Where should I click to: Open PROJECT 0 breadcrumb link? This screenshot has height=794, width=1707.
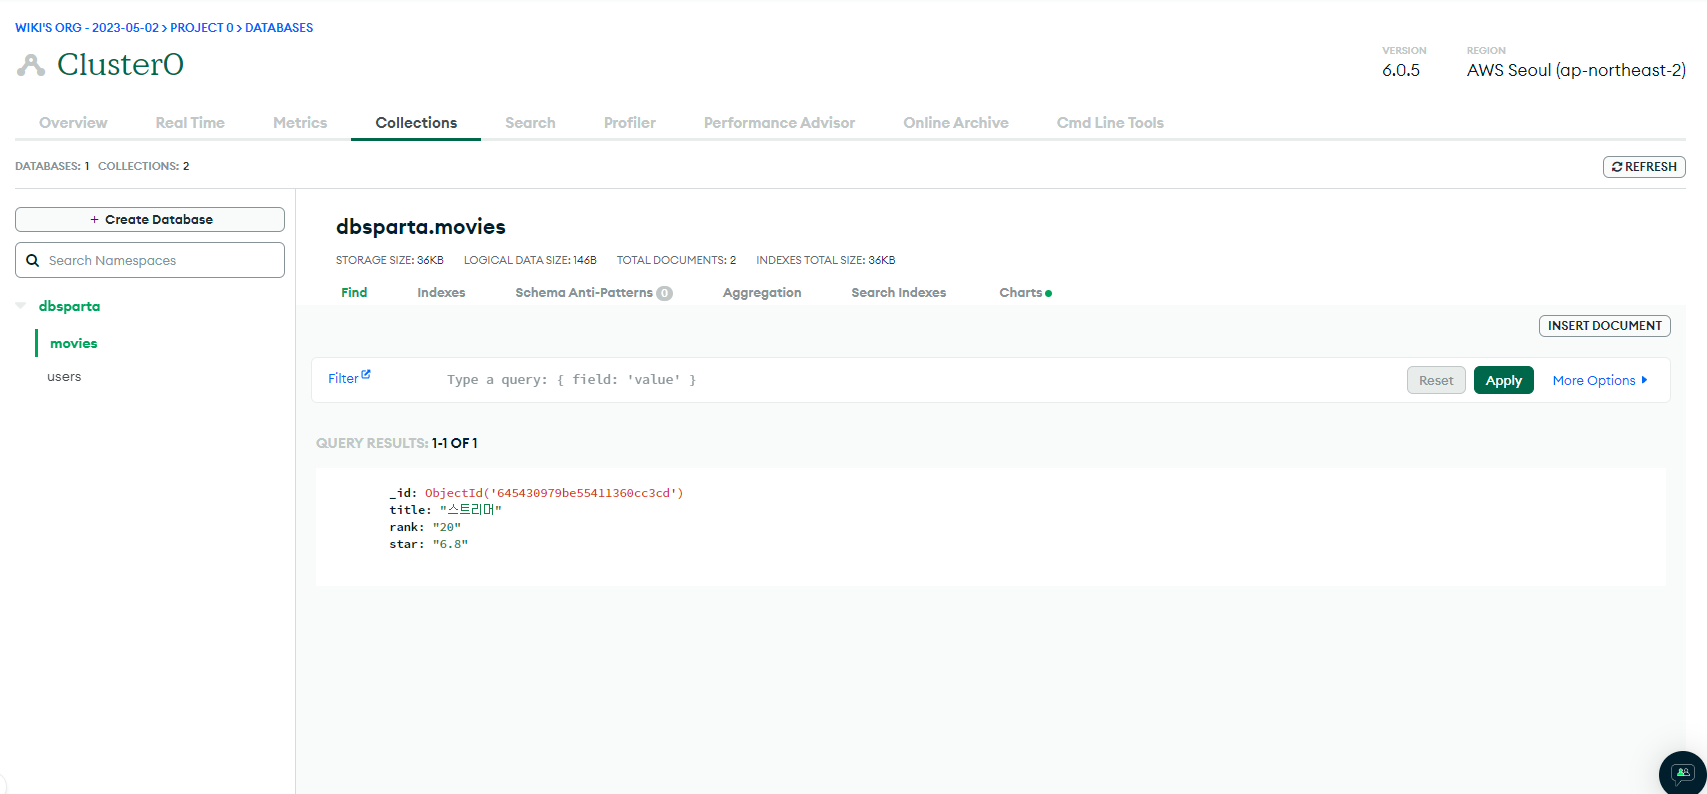[x=201, y=28]
